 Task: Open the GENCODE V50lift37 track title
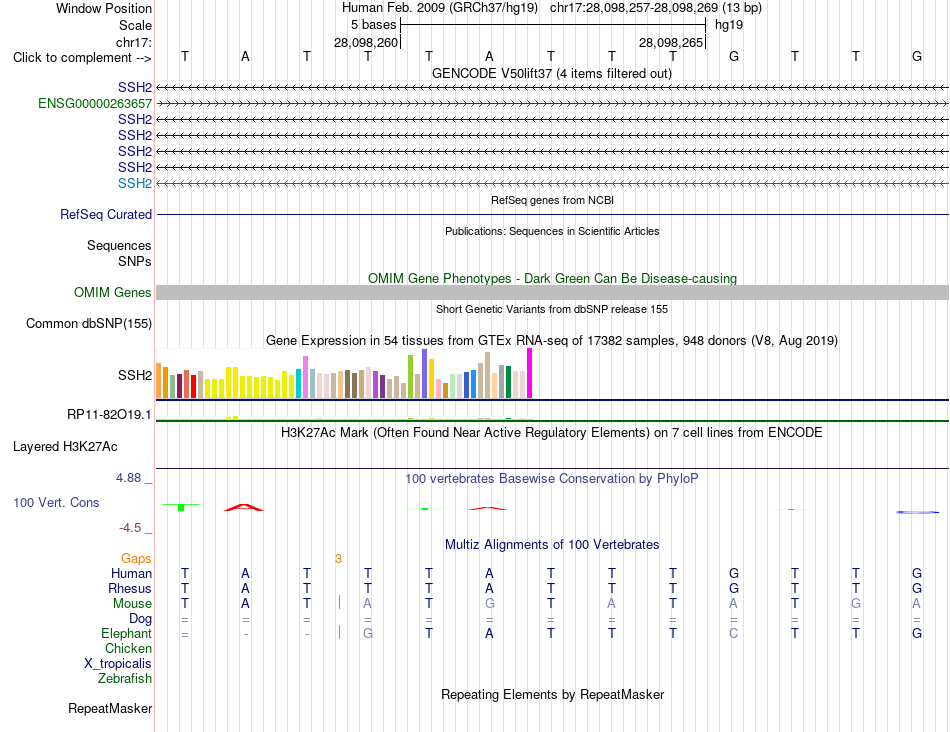pos(551,73)
